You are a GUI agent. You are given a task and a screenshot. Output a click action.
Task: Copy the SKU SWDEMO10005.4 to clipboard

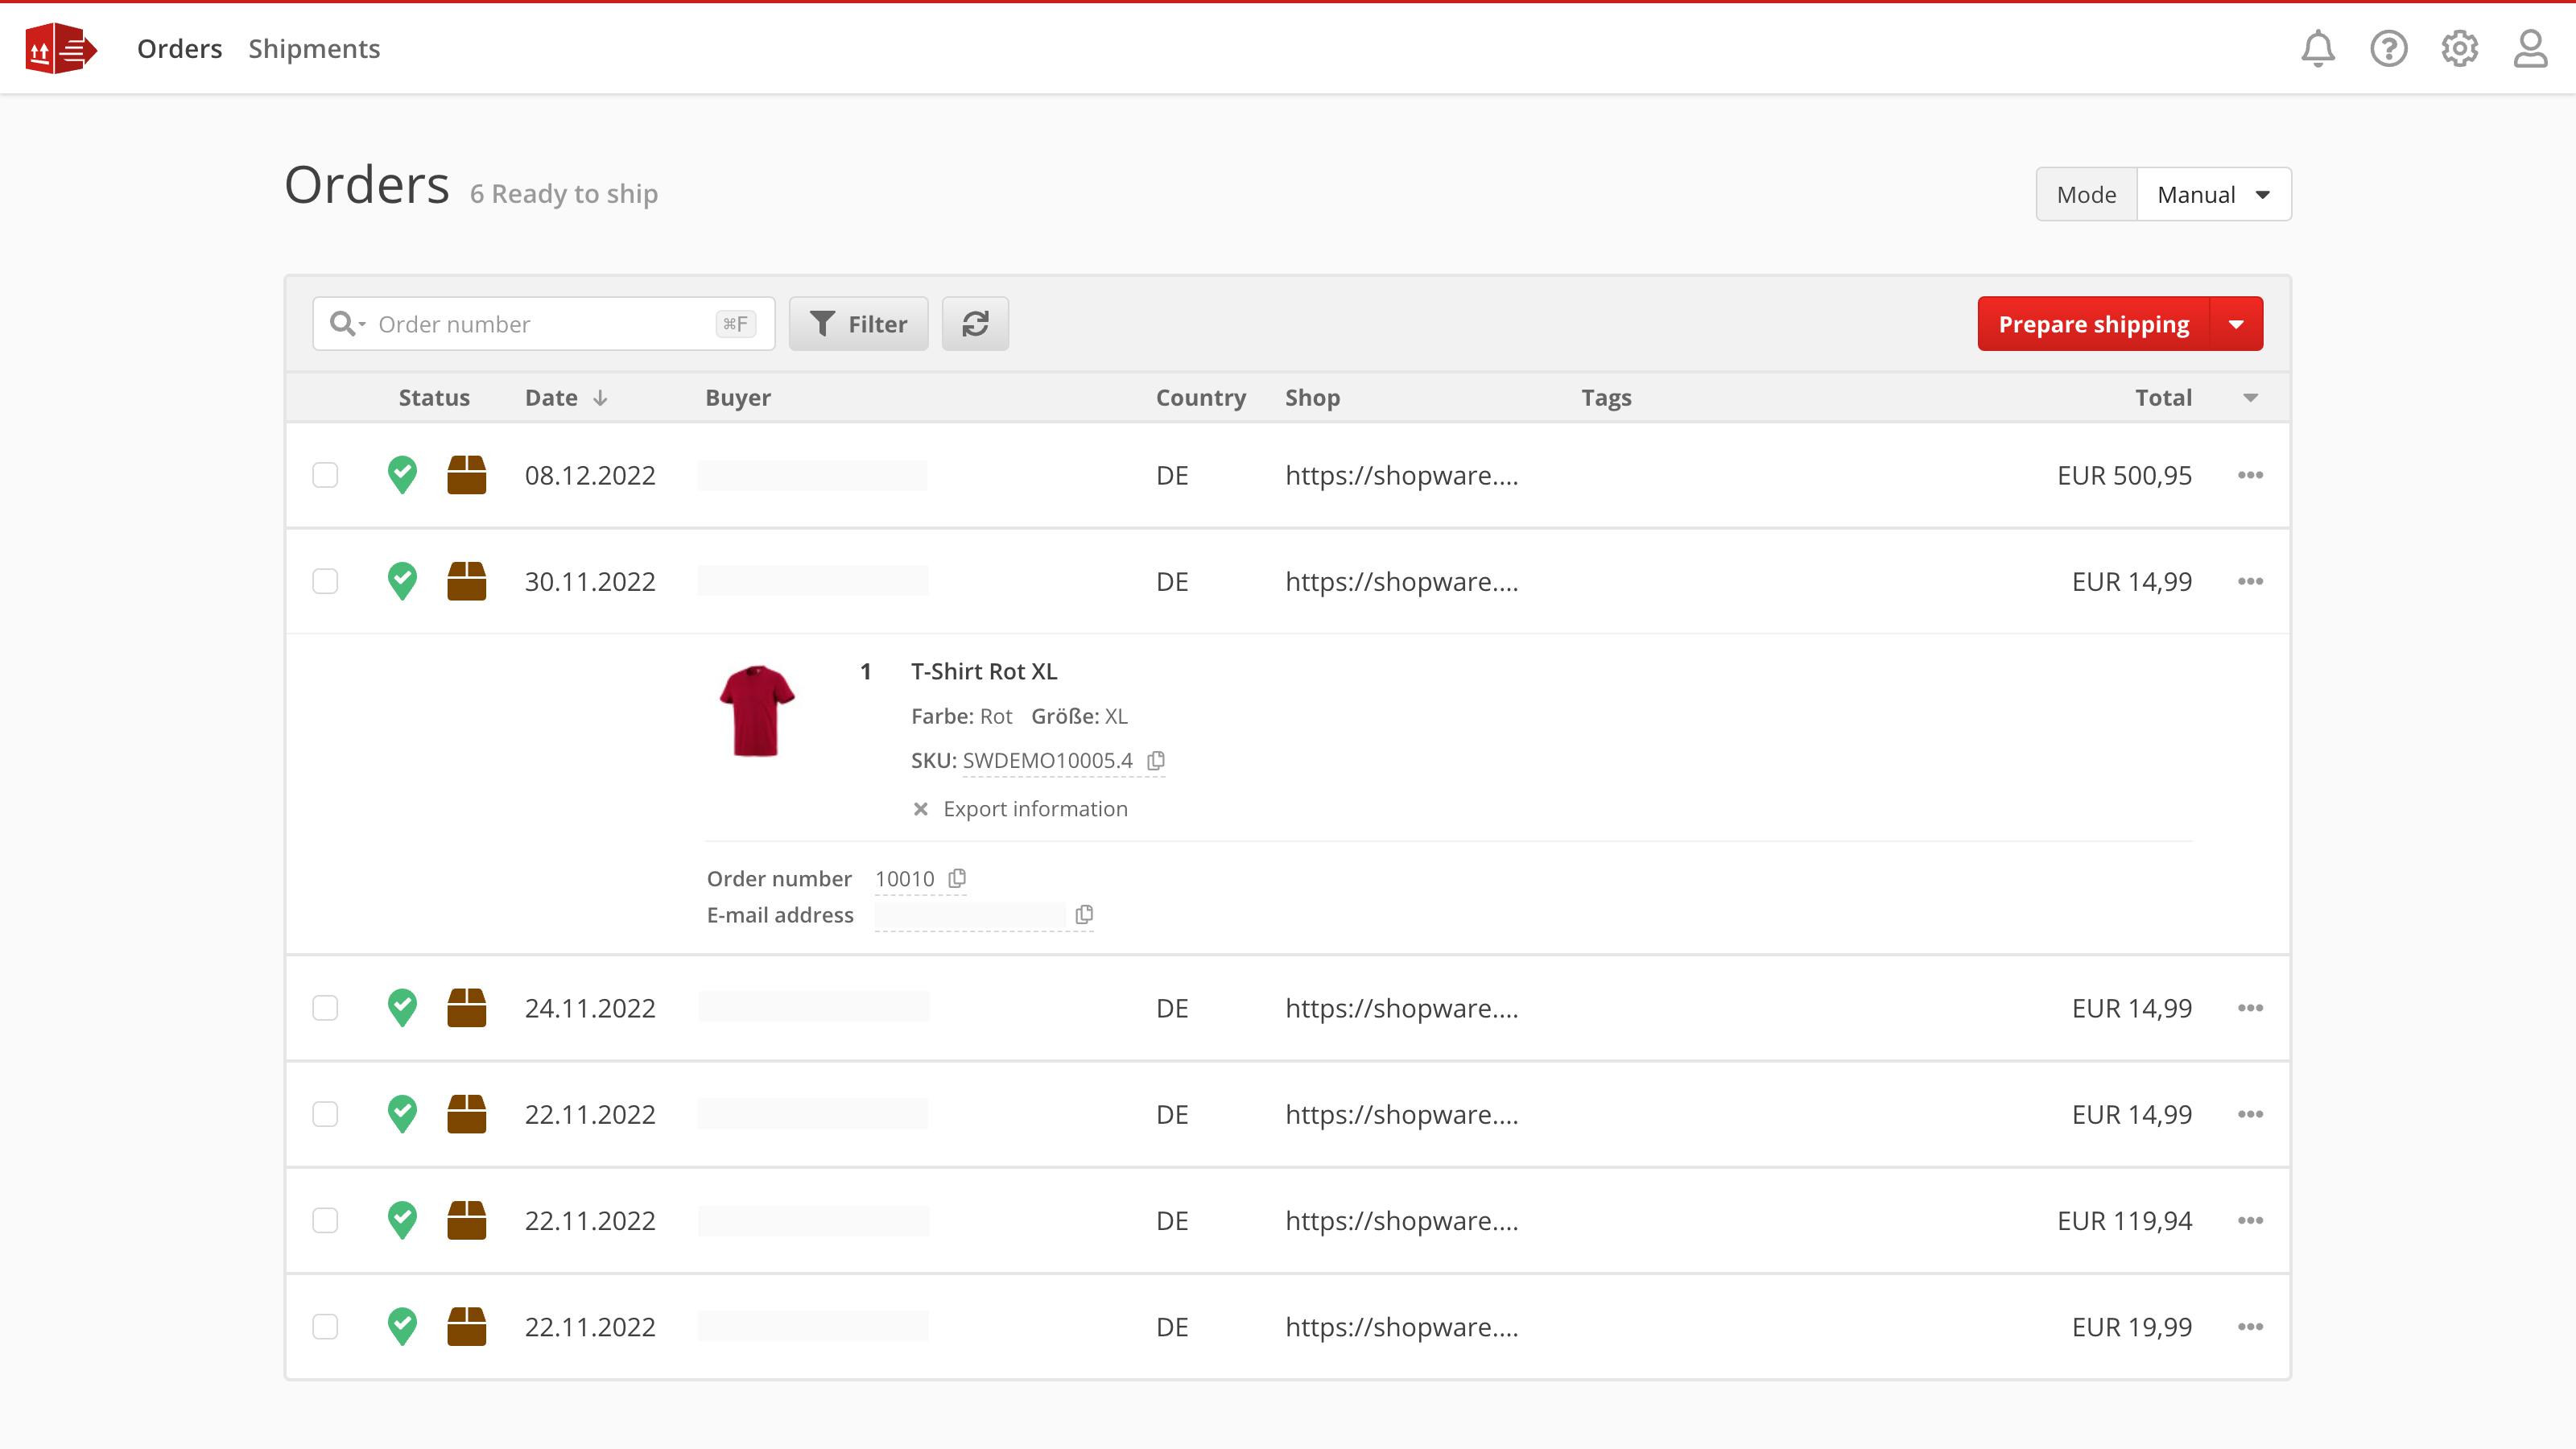(x=1156, y=761)
